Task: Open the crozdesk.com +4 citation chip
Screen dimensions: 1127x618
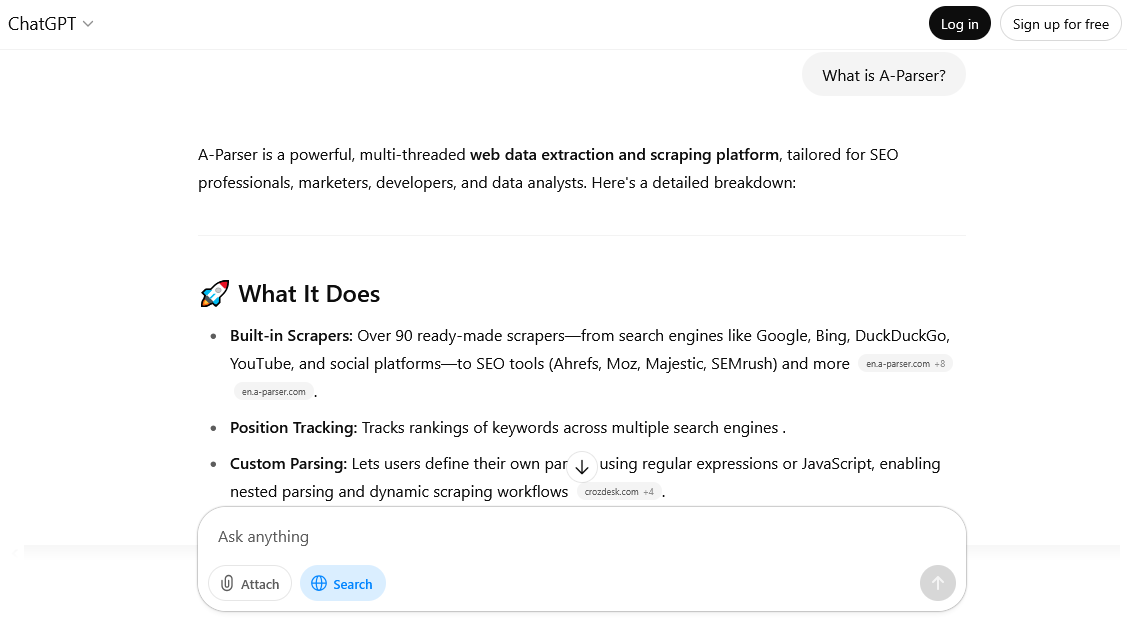Action: [x=619, y=492]
